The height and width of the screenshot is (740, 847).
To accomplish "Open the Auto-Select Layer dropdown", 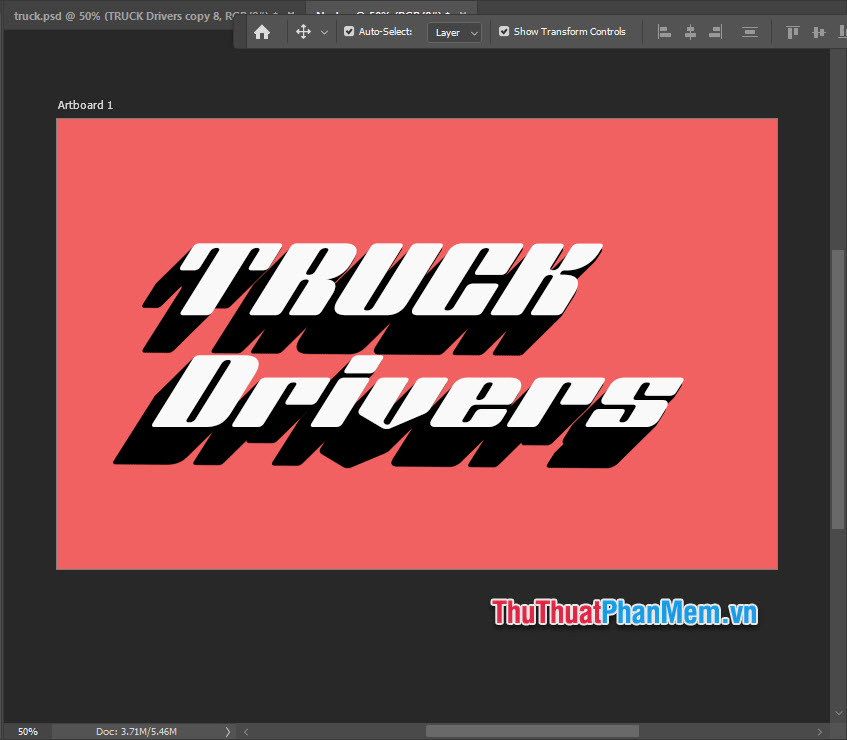I will (454, 32).
